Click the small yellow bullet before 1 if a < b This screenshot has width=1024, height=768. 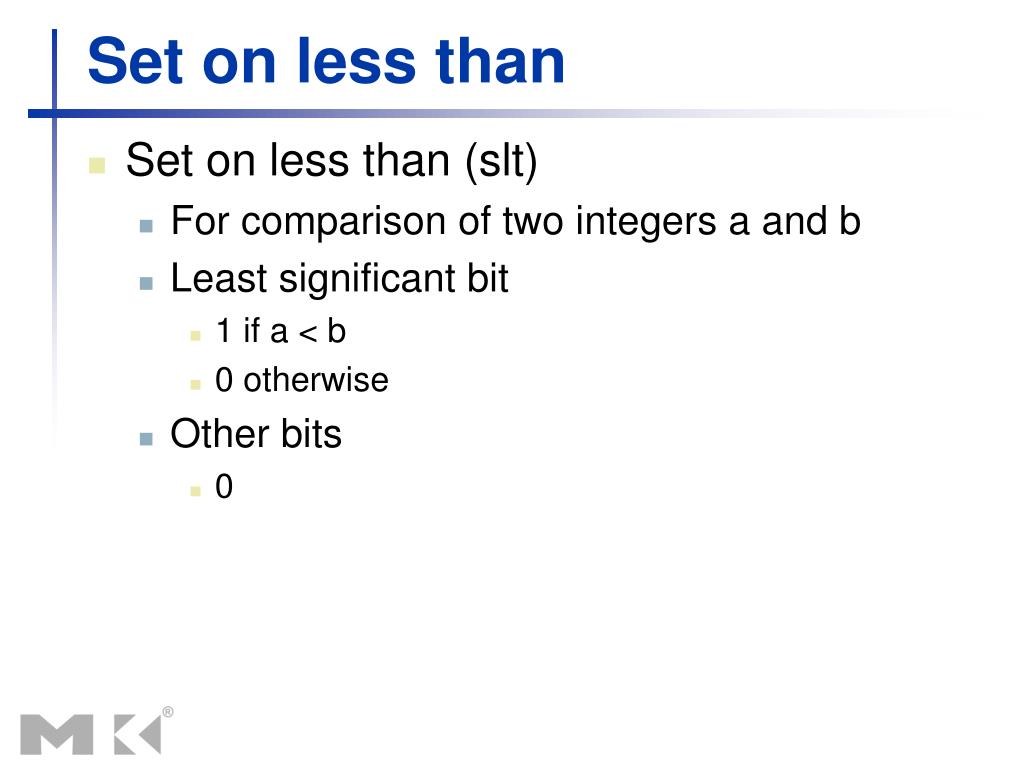point(195,336)
